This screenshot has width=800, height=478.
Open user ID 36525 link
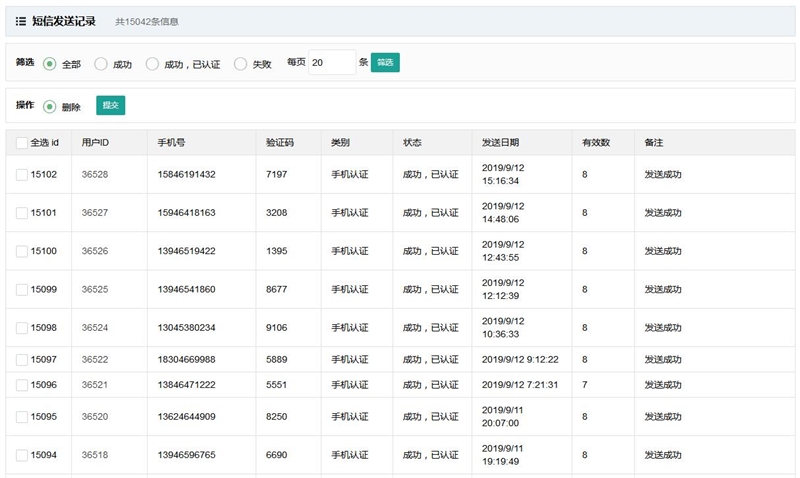(95, 290)
